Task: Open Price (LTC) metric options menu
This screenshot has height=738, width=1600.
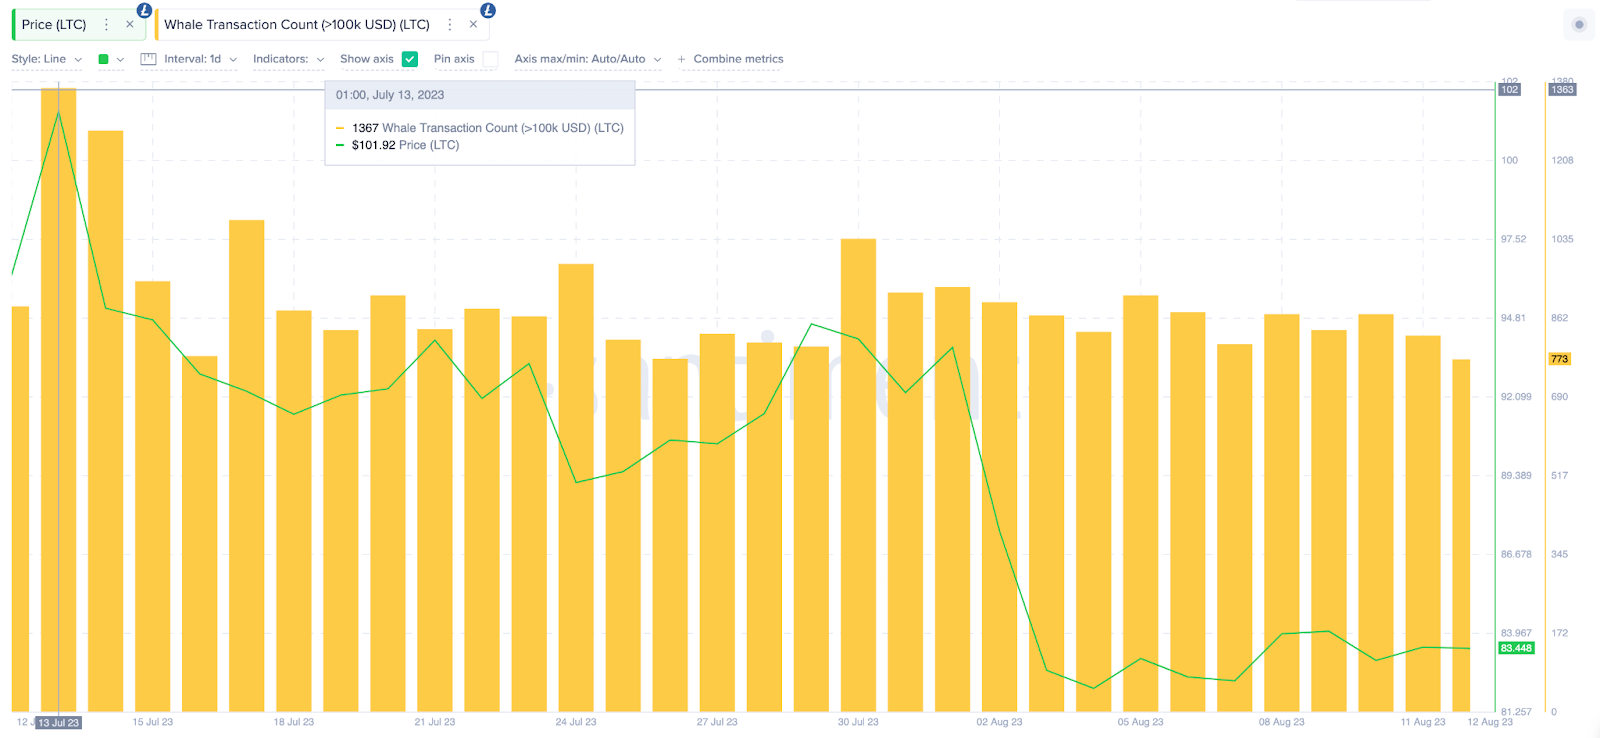Action: (106, 24)
